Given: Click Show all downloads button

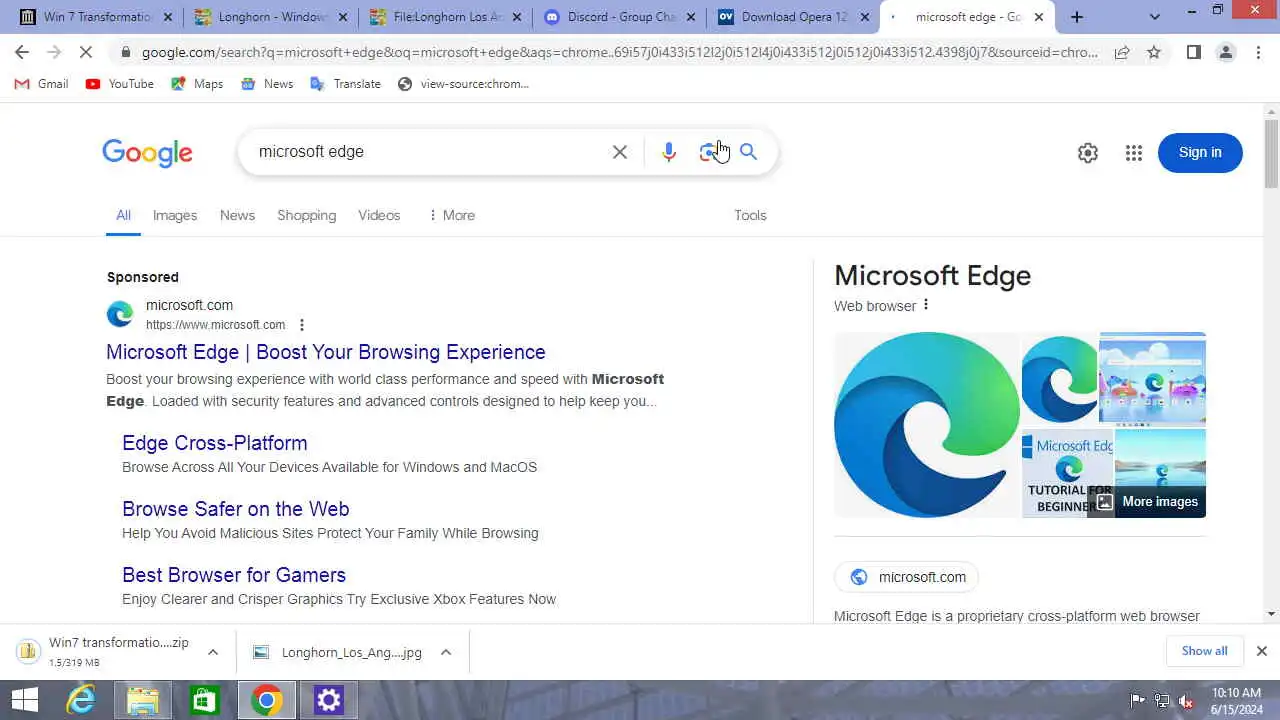Looking at the screenshot, I should coord(1205,651).
